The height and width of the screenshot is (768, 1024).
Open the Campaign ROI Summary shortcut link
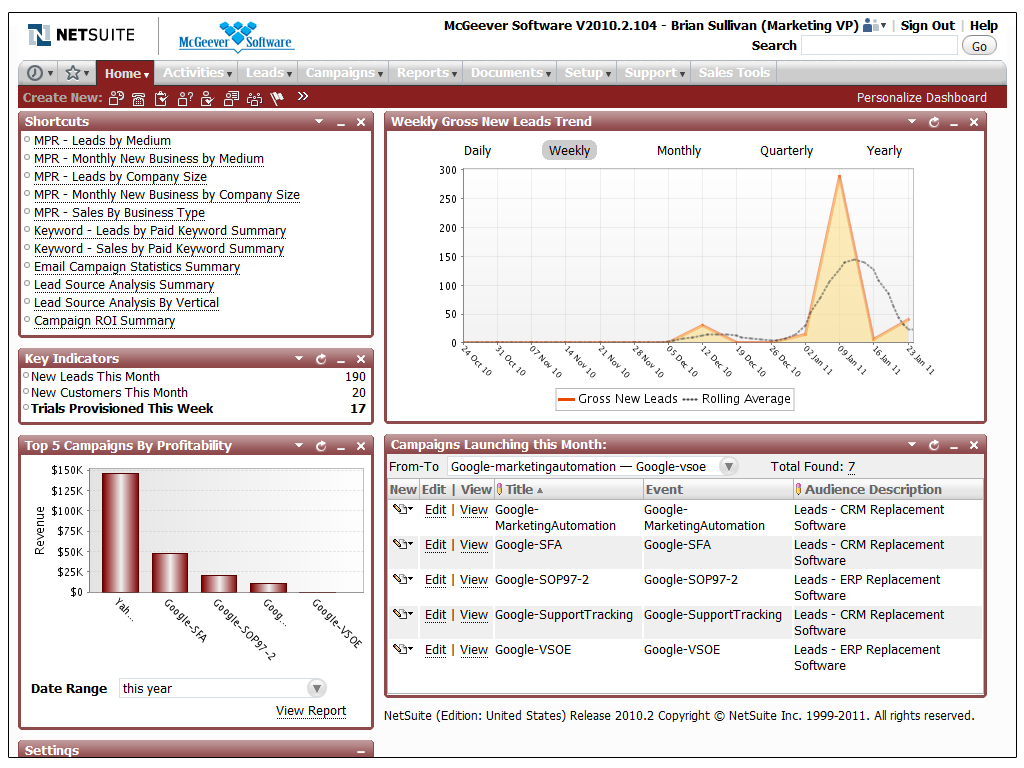click(104, 321)
